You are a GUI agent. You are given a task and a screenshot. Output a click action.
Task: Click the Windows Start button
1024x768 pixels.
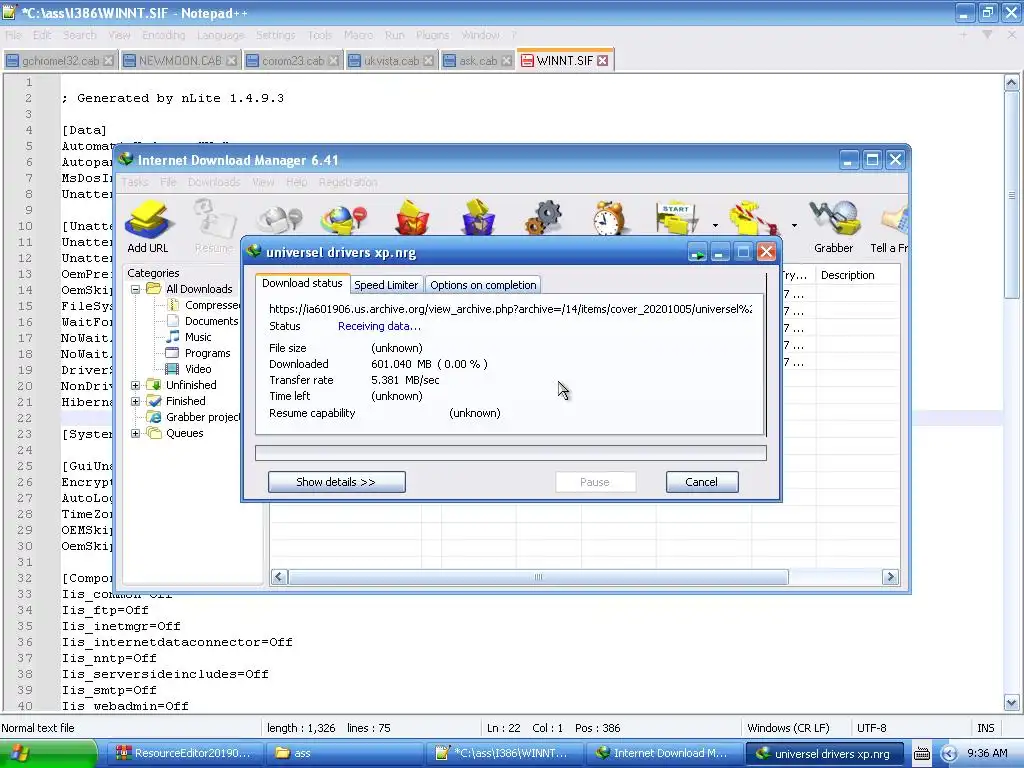(x=48, y=754)
